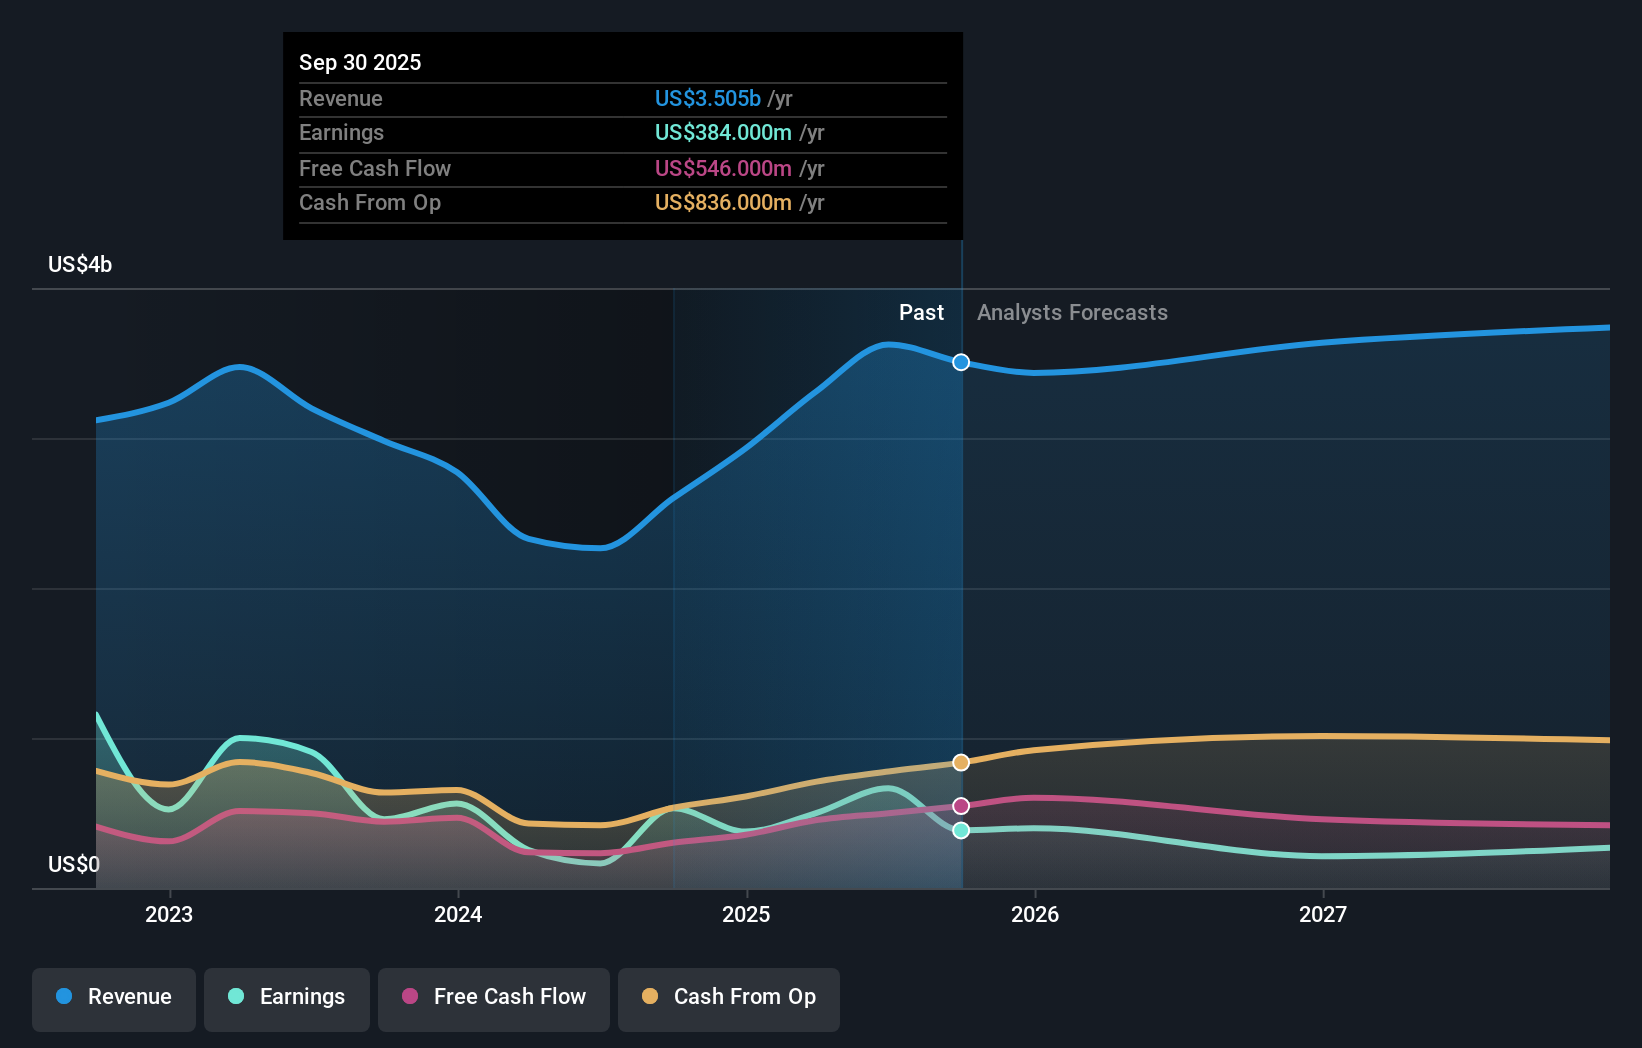
Task: Toggle the Revenue series visibility in the legend
Action: [113, 997]
